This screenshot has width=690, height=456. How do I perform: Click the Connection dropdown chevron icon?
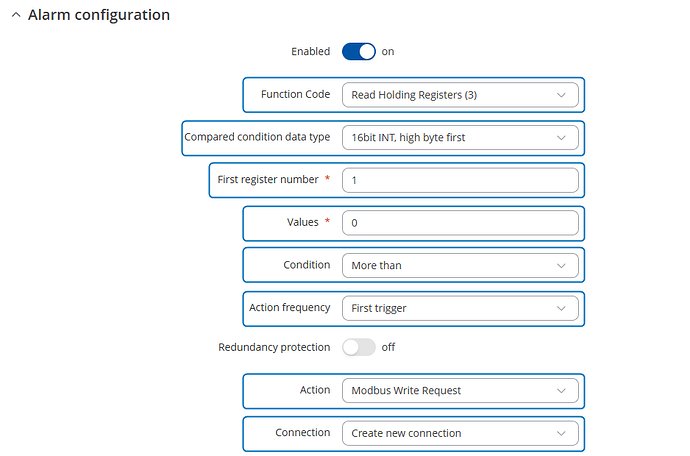(x=561, y=433)
